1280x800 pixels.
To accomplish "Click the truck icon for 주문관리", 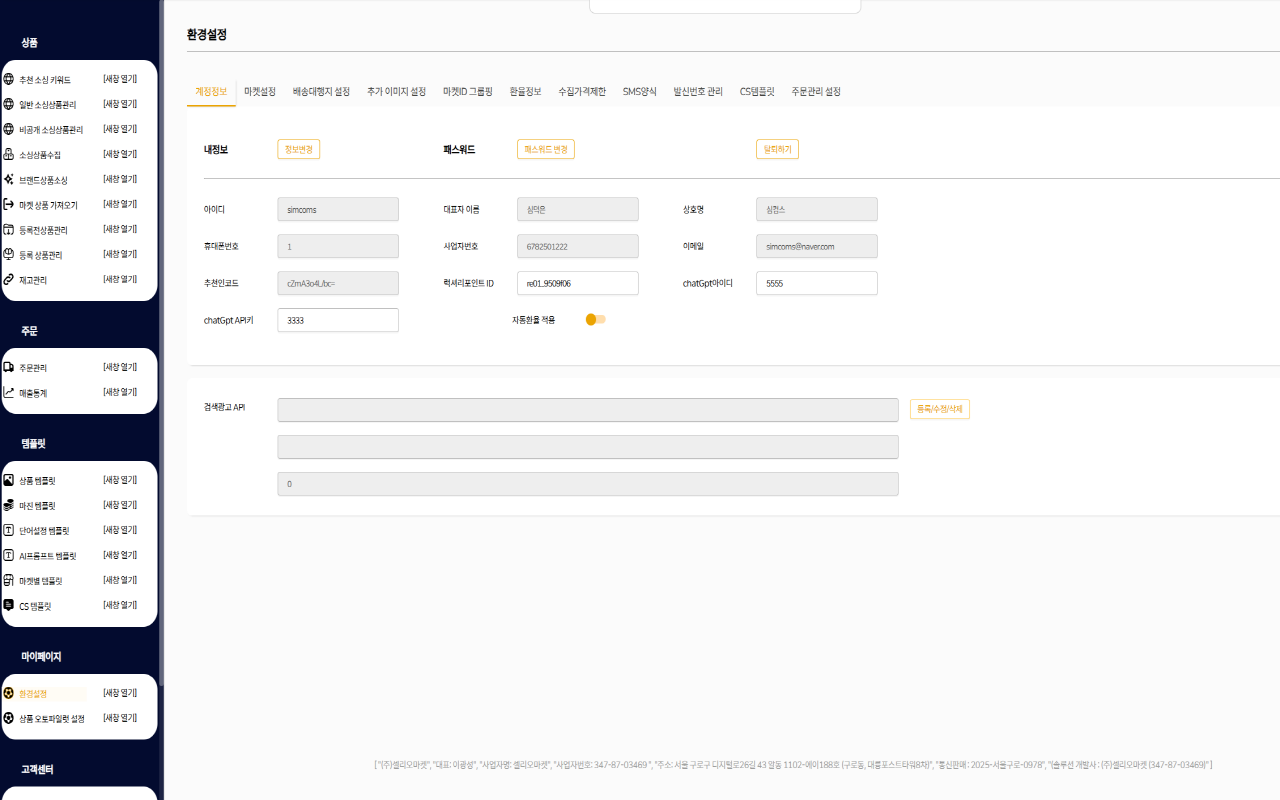I will [9, 367].
